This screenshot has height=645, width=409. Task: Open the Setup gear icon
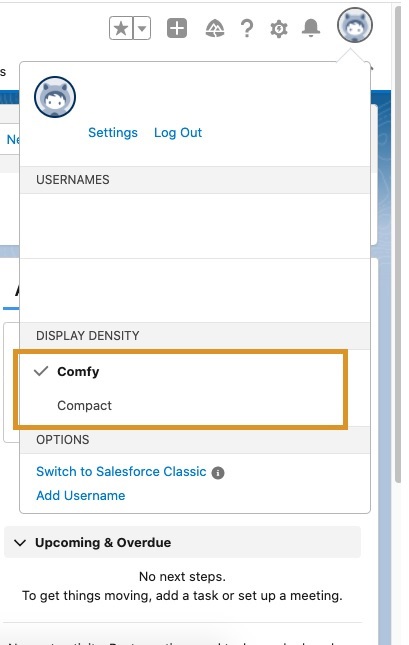[279, 29]
